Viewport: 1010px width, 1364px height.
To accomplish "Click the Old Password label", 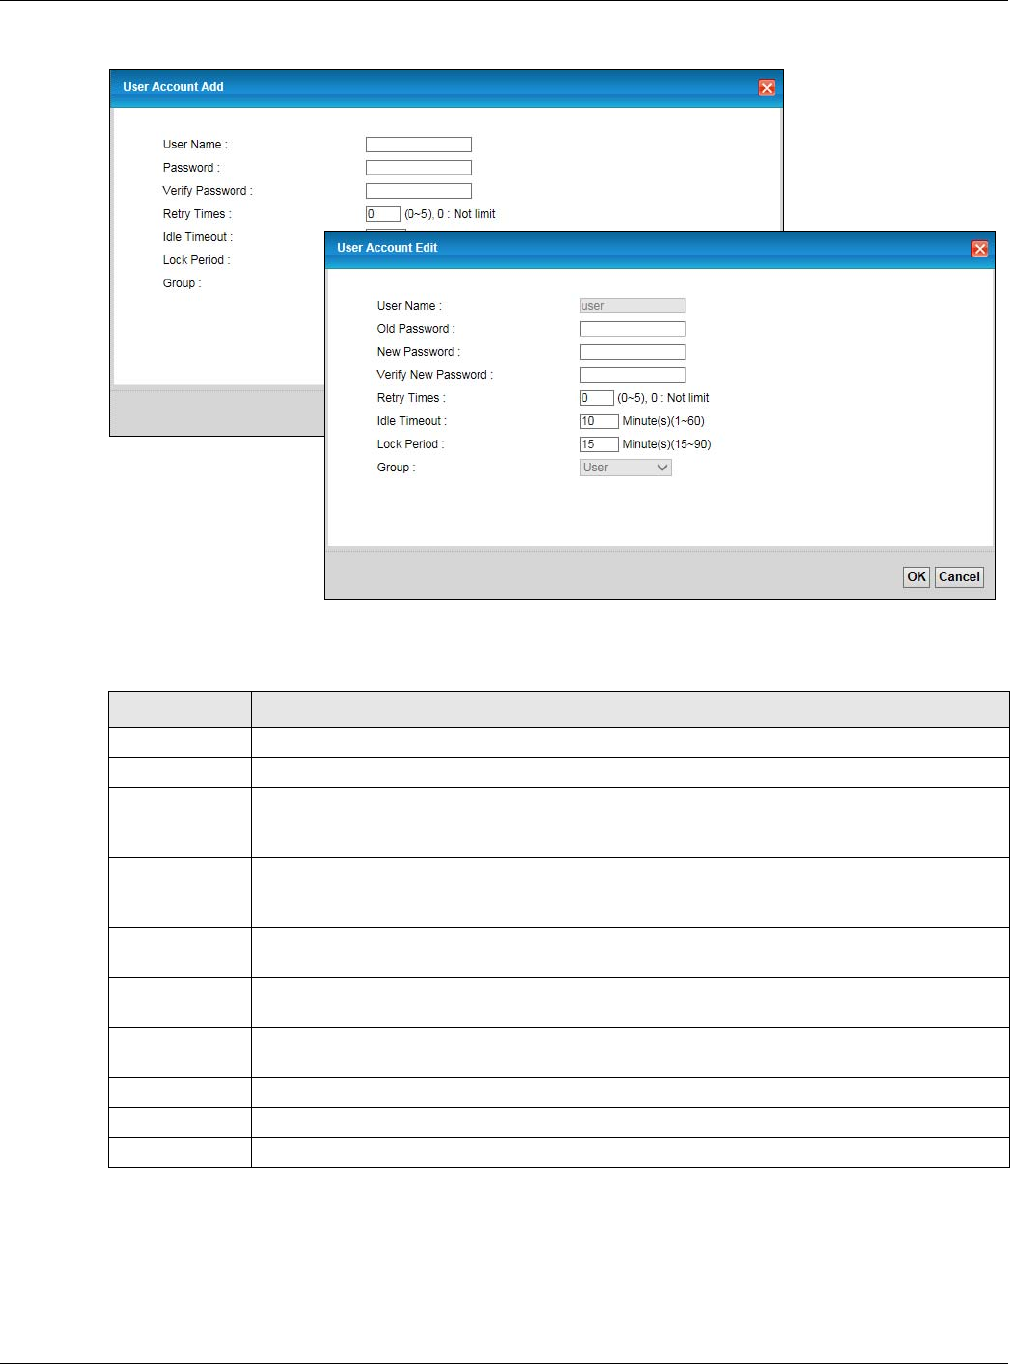I will click(x=415, y=329).
